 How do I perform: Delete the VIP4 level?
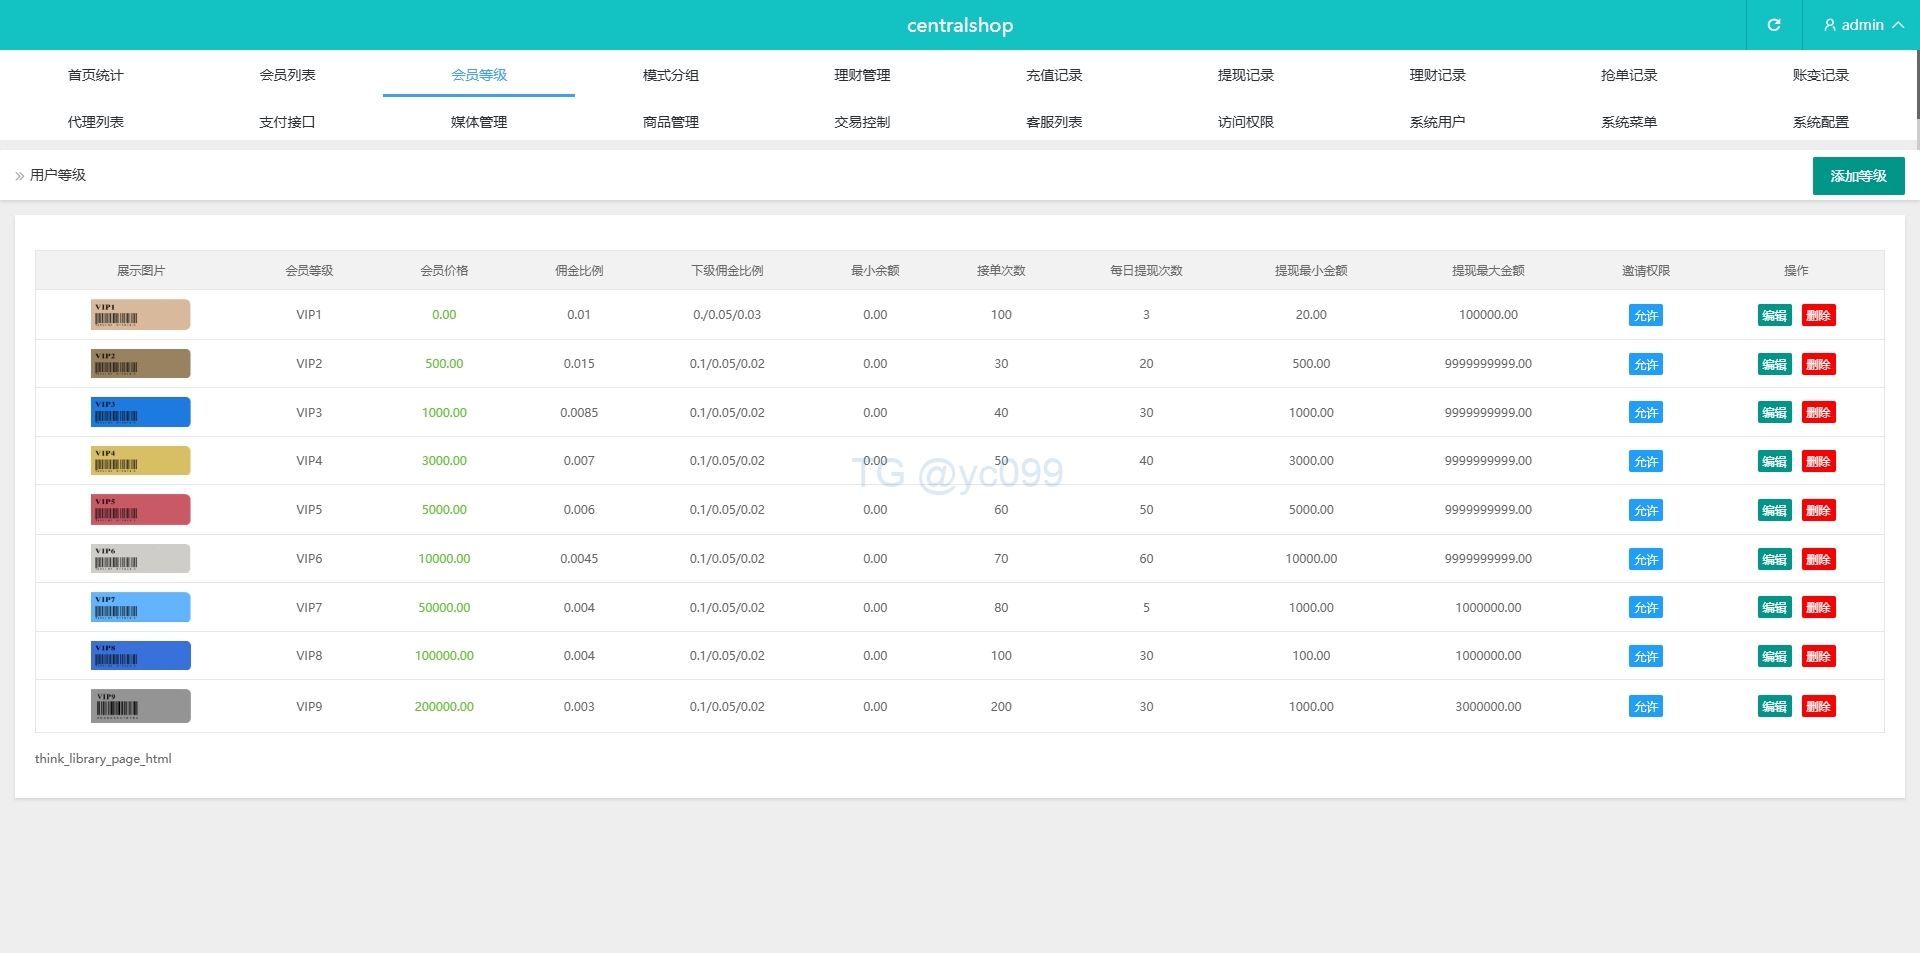(x=1818, y=462)
